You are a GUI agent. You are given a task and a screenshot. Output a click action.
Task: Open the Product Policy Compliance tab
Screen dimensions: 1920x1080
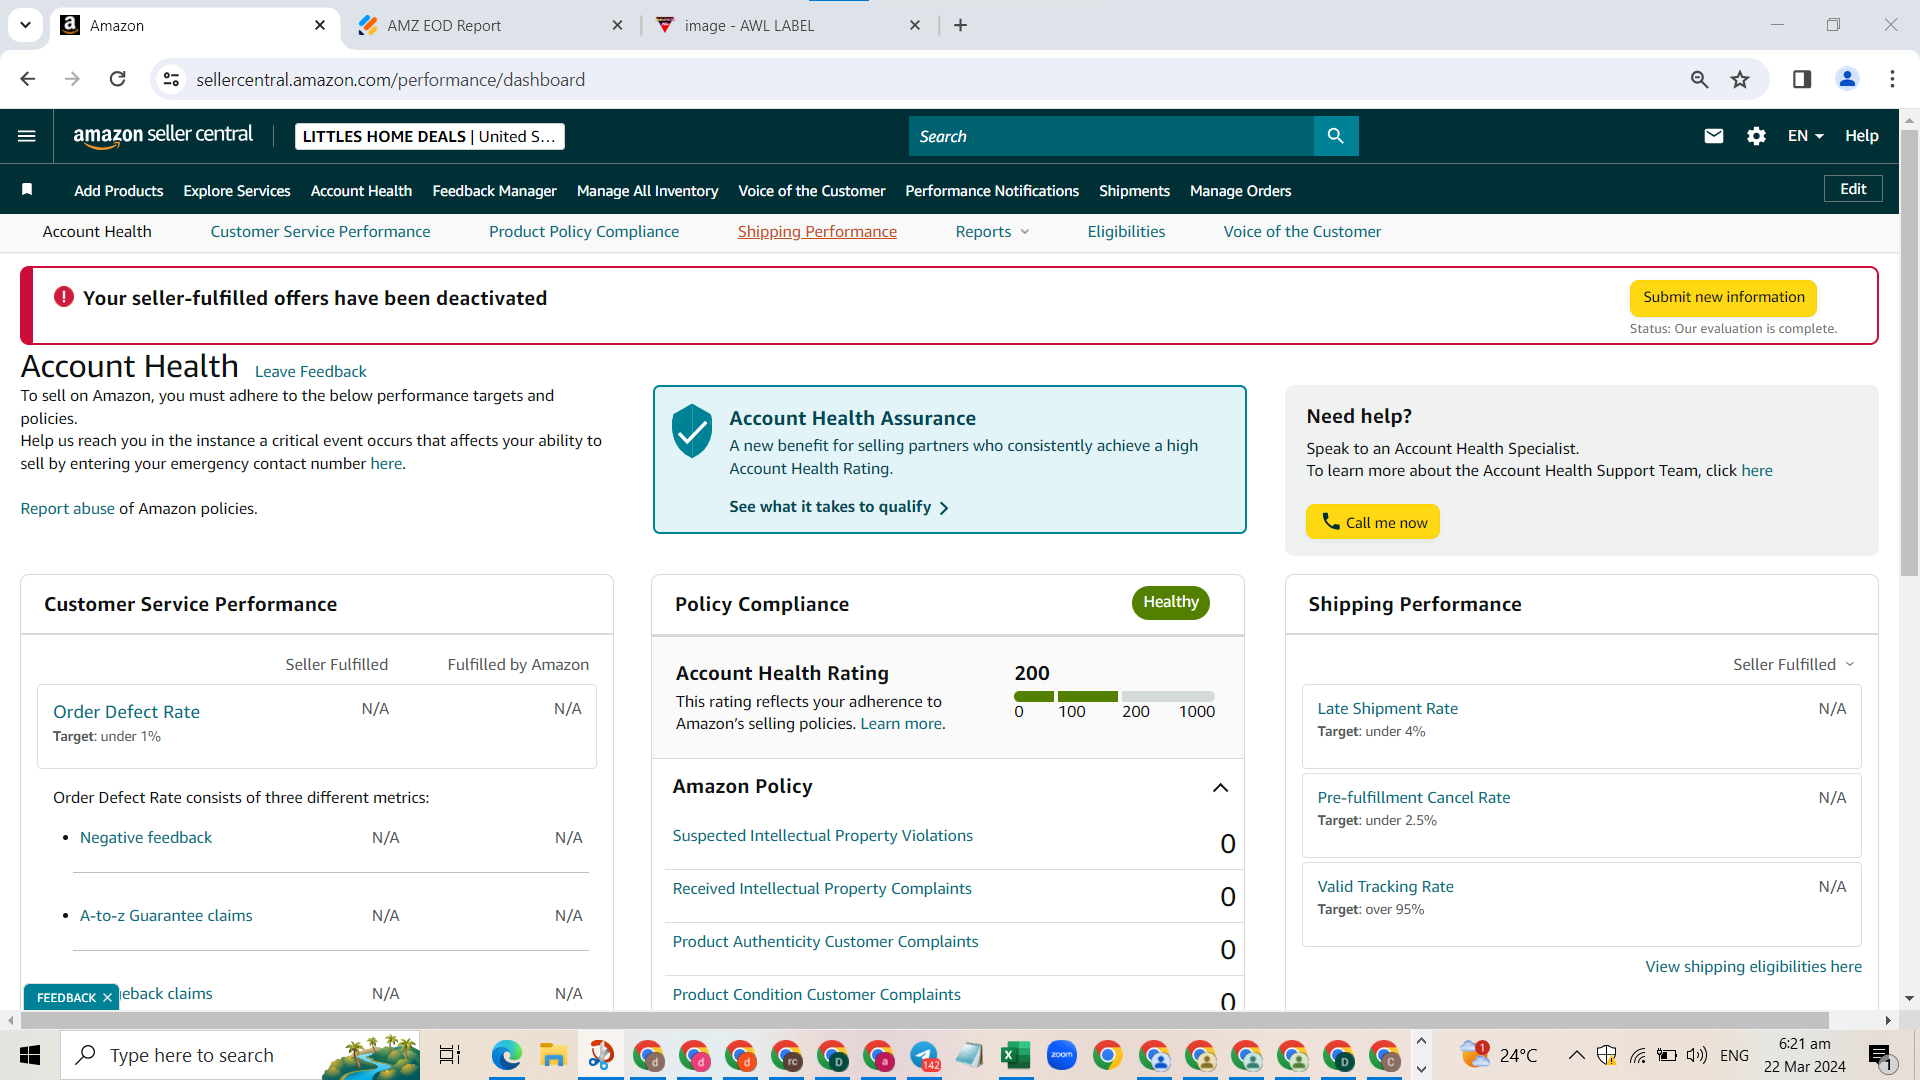point(584,232)
